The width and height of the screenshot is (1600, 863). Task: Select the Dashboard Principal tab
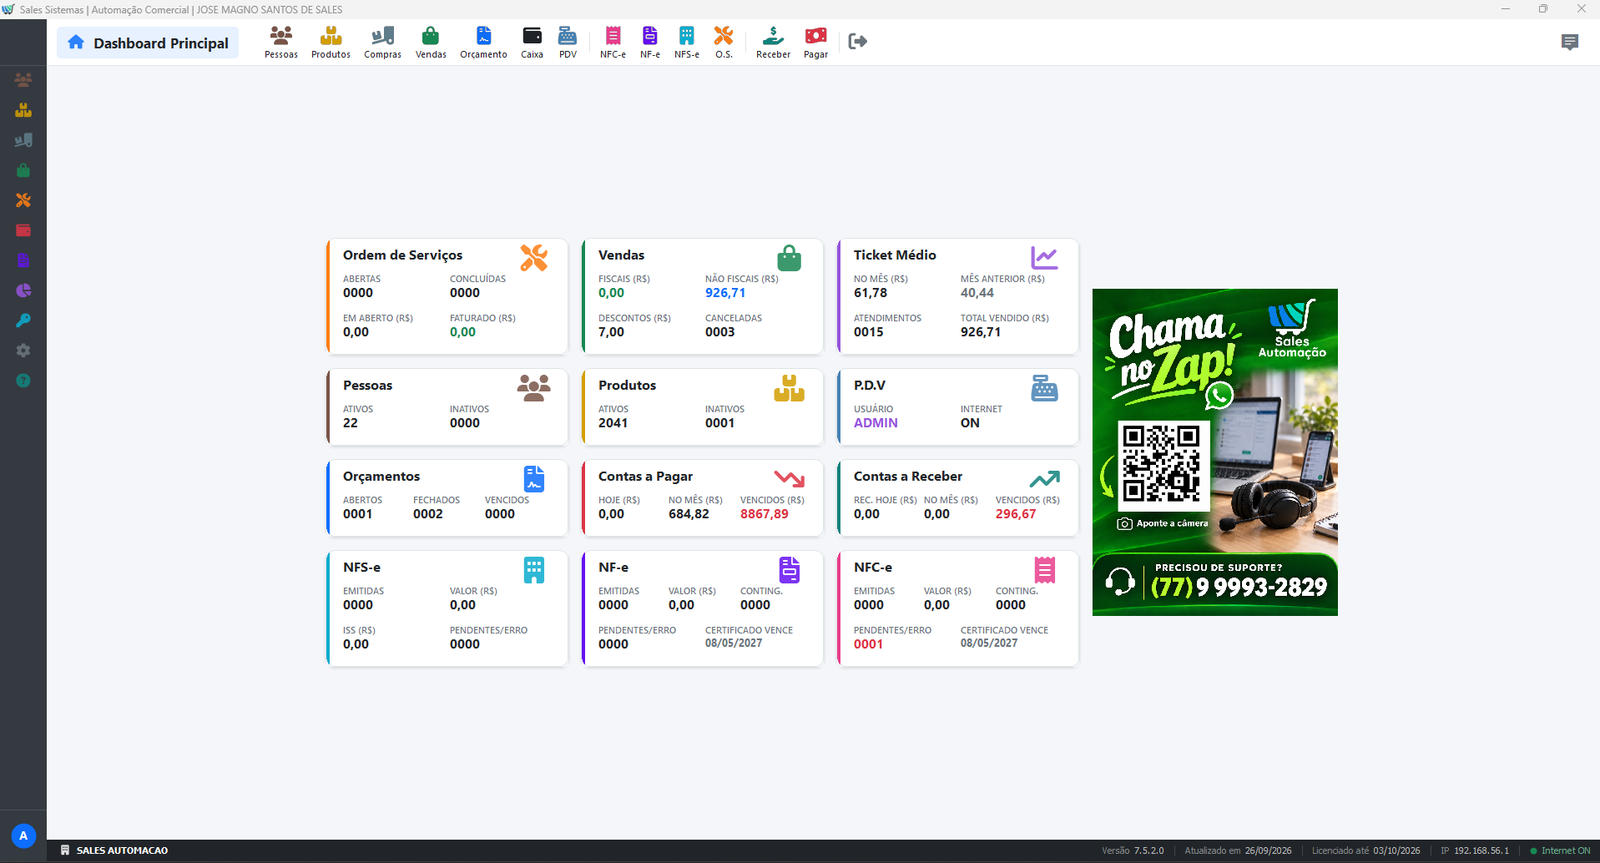[x=148, y=43]
